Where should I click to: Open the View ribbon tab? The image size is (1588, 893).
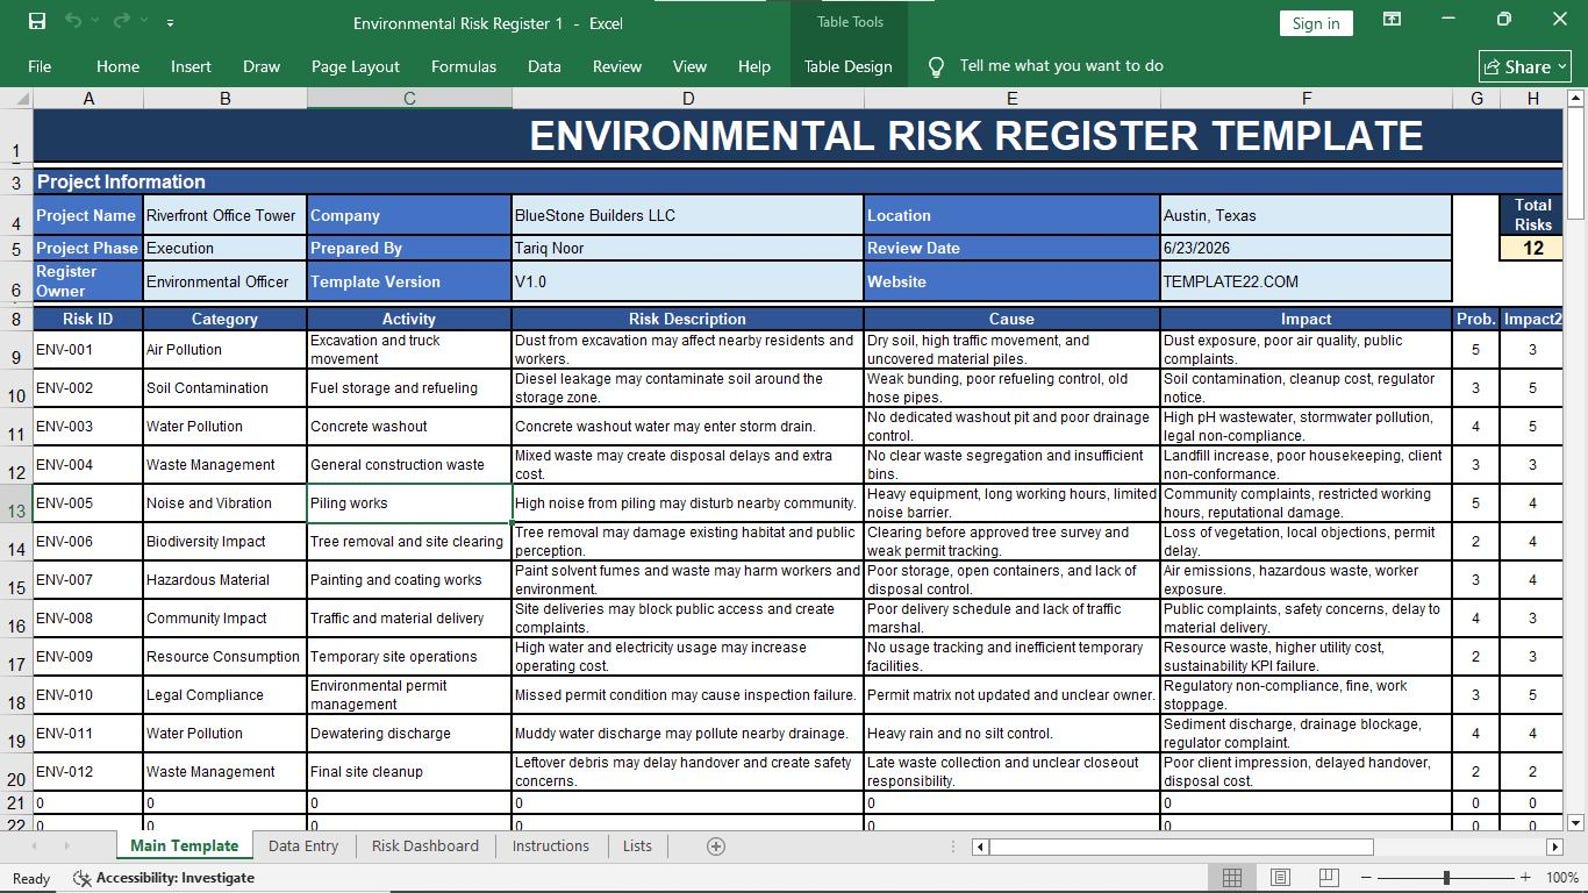(689, 66)
